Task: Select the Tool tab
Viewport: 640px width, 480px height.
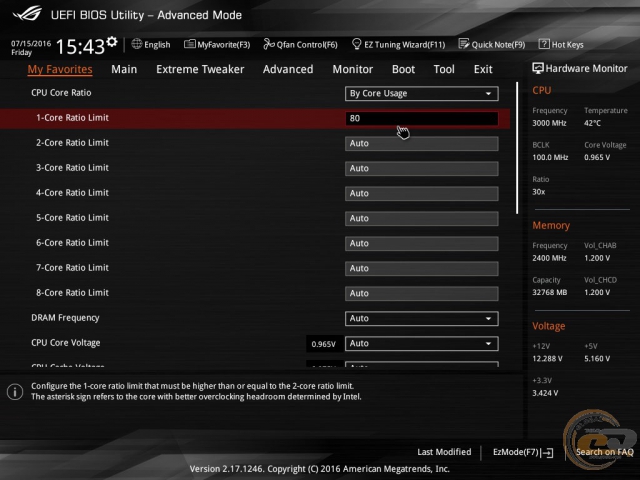Action: coord(444,69)
